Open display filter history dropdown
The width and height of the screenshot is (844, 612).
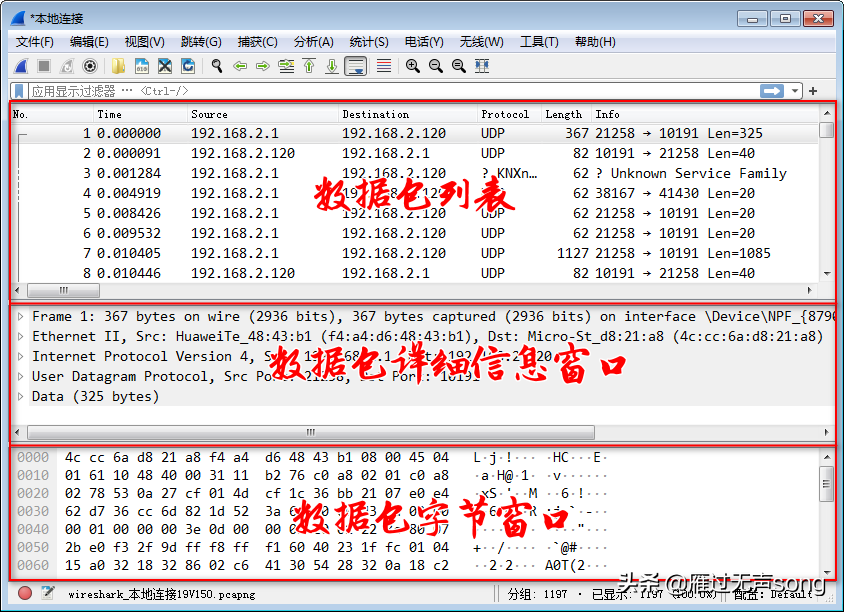click(794, 91)
